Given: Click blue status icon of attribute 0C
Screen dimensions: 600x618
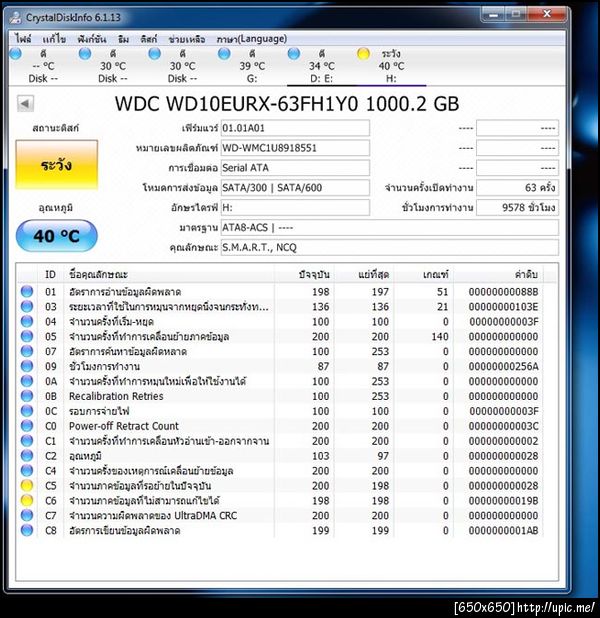Looking at the screenshot, I should click(x=27, y=411).
